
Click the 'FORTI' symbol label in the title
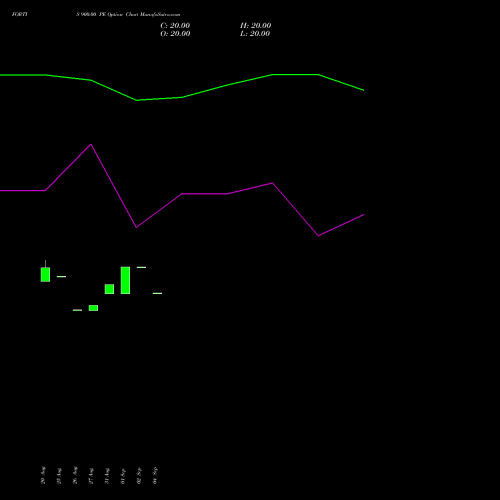click(20, 14)
